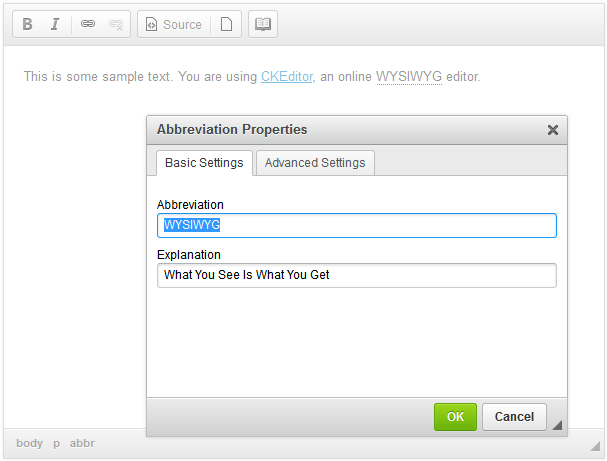Viewport: 607px width, 461px height.
Task: Toggle bold formatting in the toolbar
Action: [x=28, y=25]
